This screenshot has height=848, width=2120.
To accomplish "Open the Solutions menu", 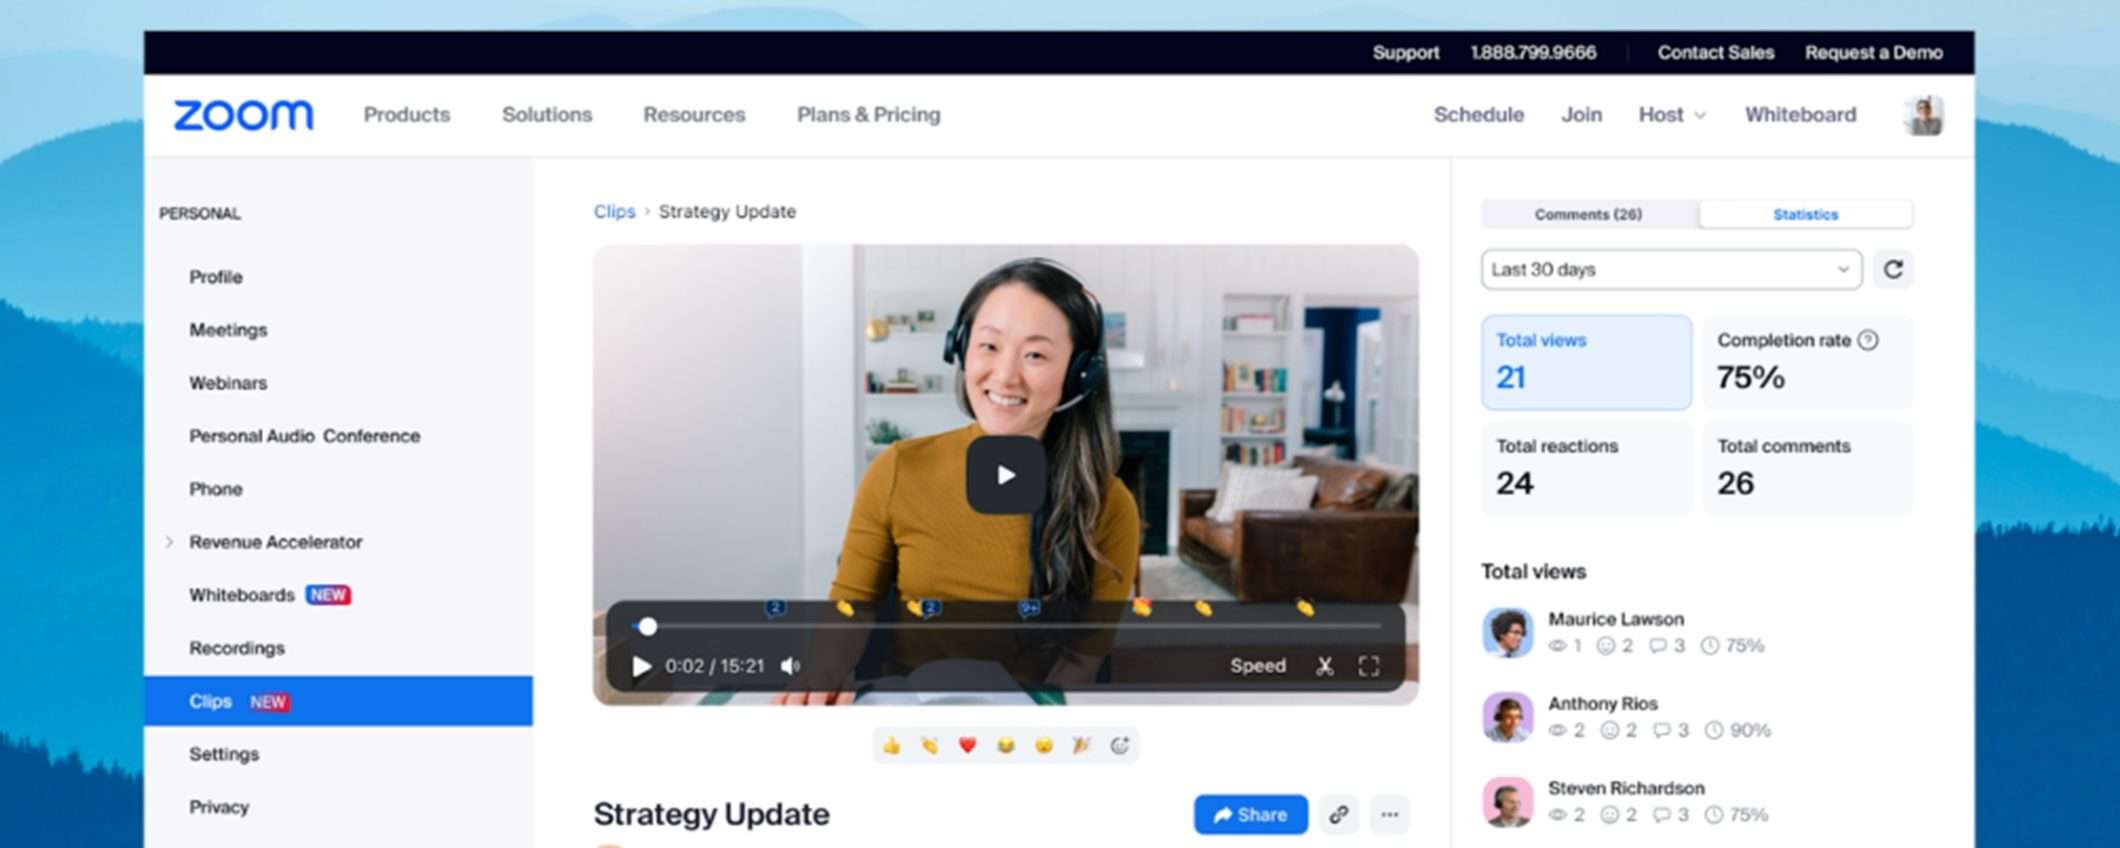I will coord(547,115).
